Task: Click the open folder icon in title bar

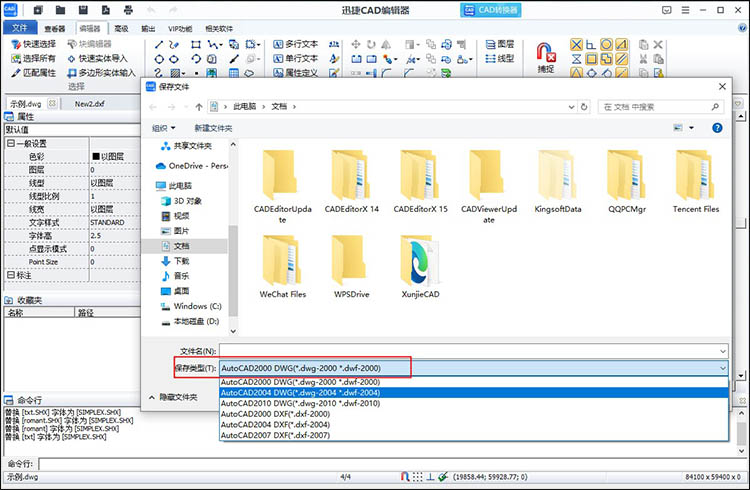Action: (60, 10)
